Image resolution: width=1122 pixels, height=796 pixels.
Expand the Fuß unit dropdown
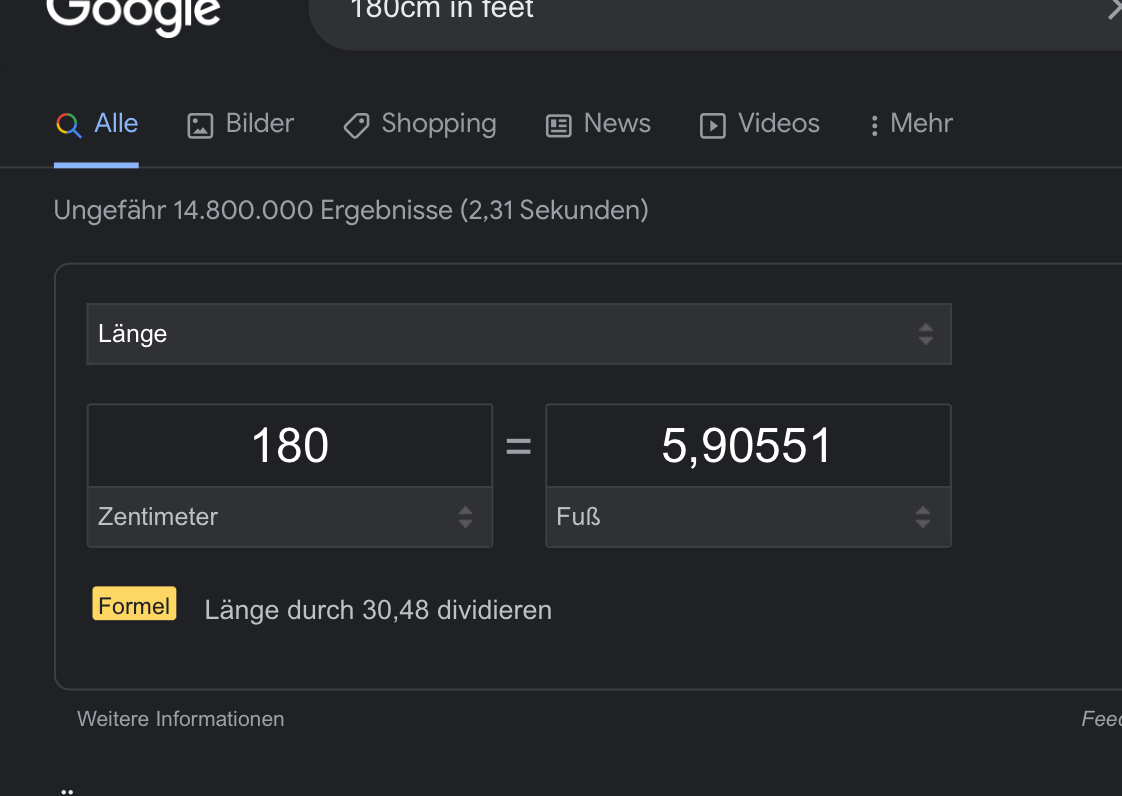pyautogui.click(x=748, y=517)
